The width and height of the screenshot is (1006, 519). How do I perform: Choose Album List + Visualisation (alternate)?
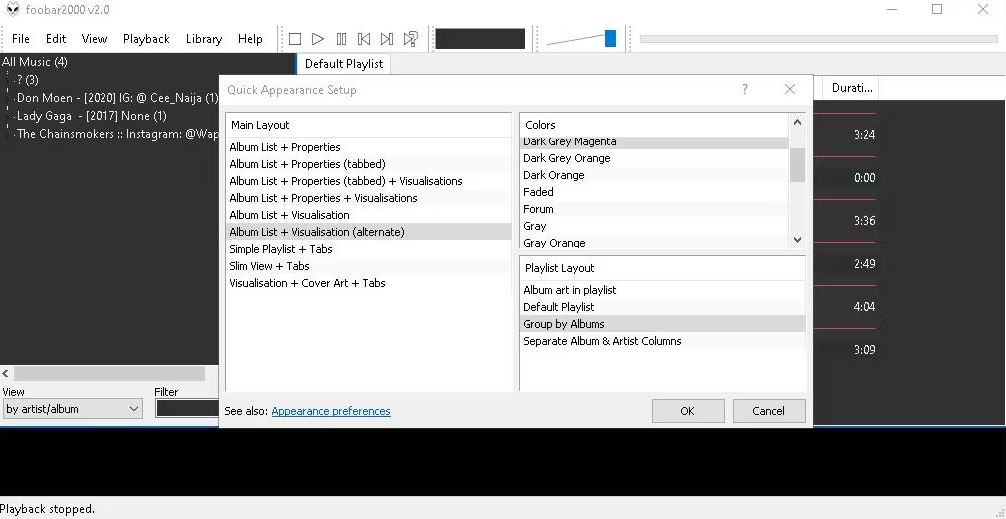pos(369,232)
